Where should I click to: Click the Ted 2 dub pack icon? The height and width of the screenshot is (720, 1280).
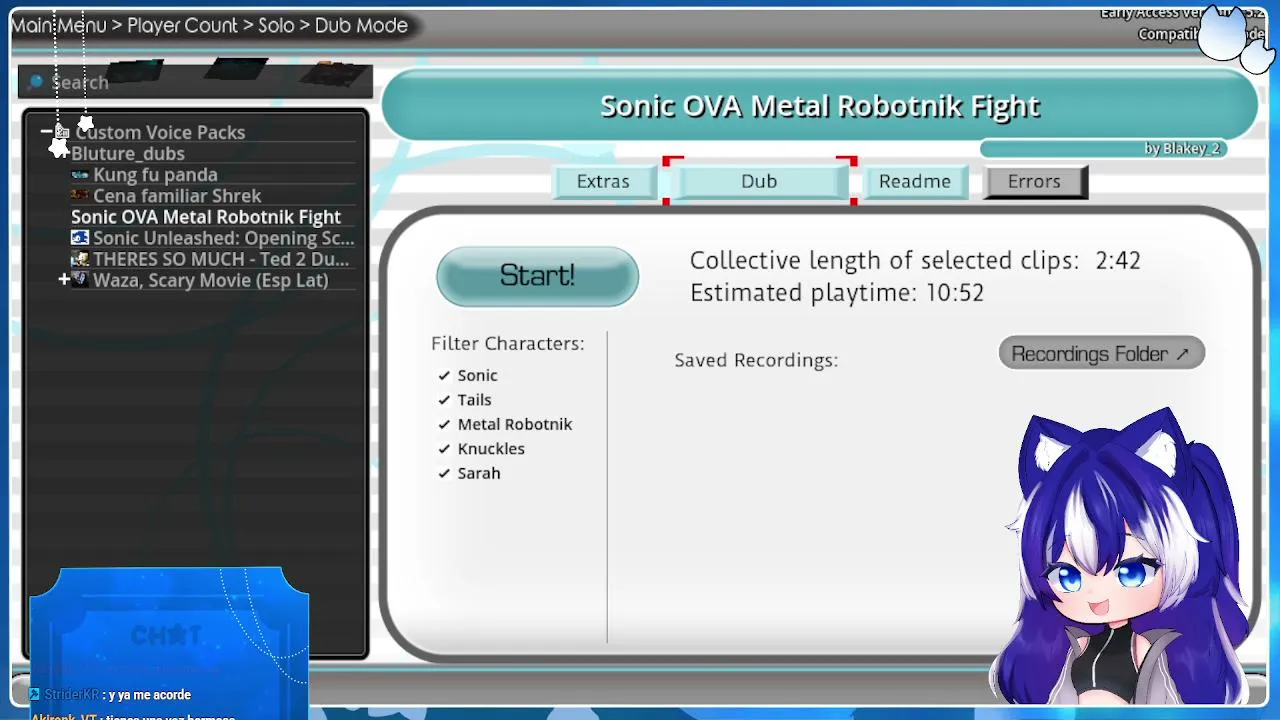click(80, 259)
